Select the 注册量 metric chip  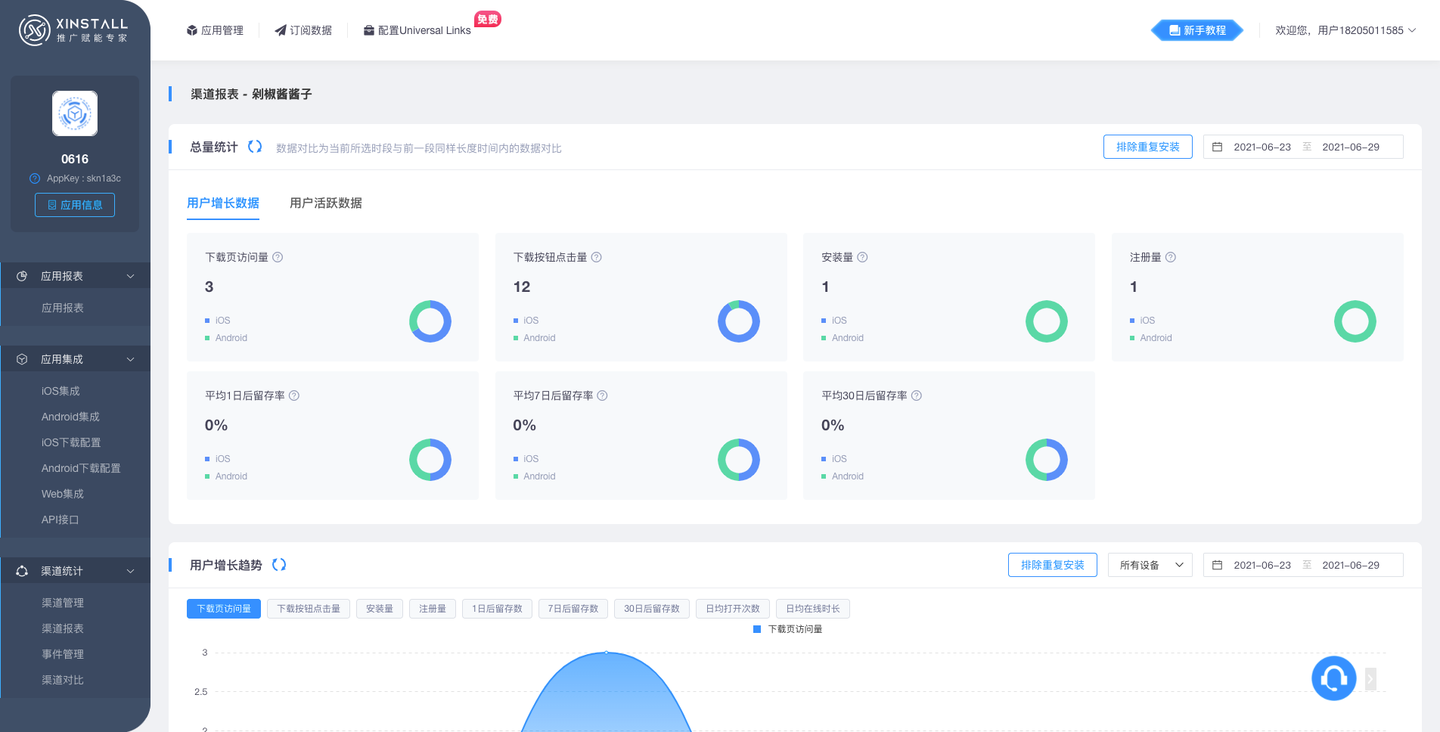point(432,608)
